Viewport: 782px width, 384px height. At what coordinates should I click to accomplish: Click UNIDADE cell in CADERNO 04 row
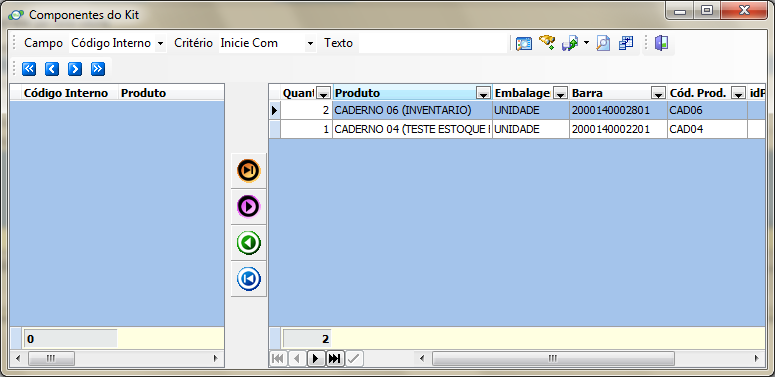click(x=531, y=129)
